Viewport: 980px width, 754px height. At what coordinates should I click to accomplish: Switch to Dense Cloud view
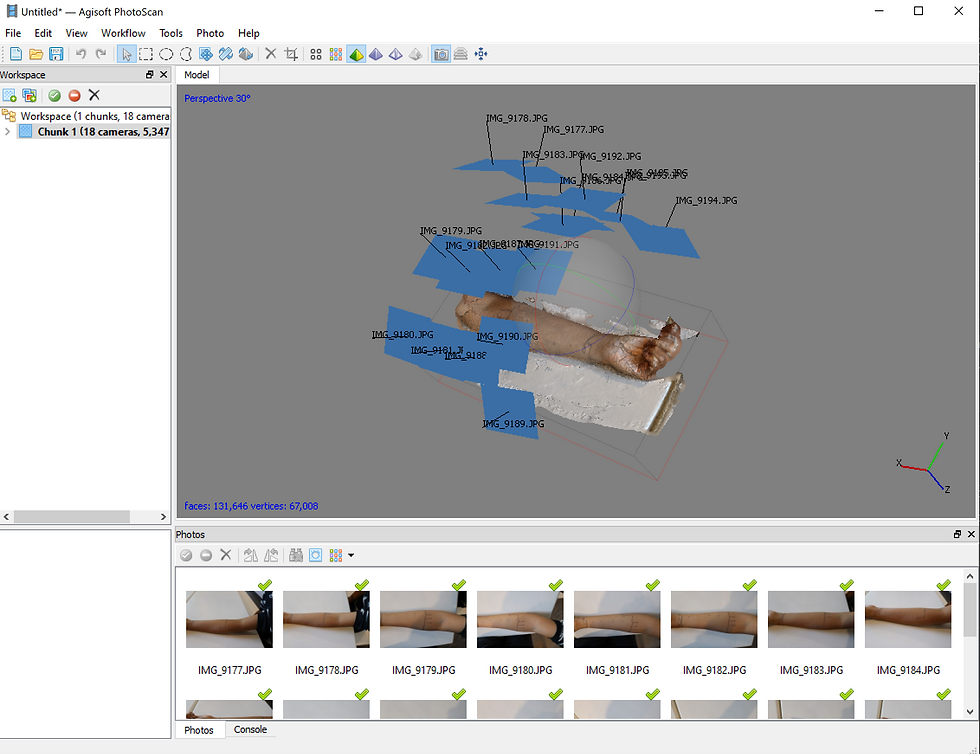pos(336,54)
